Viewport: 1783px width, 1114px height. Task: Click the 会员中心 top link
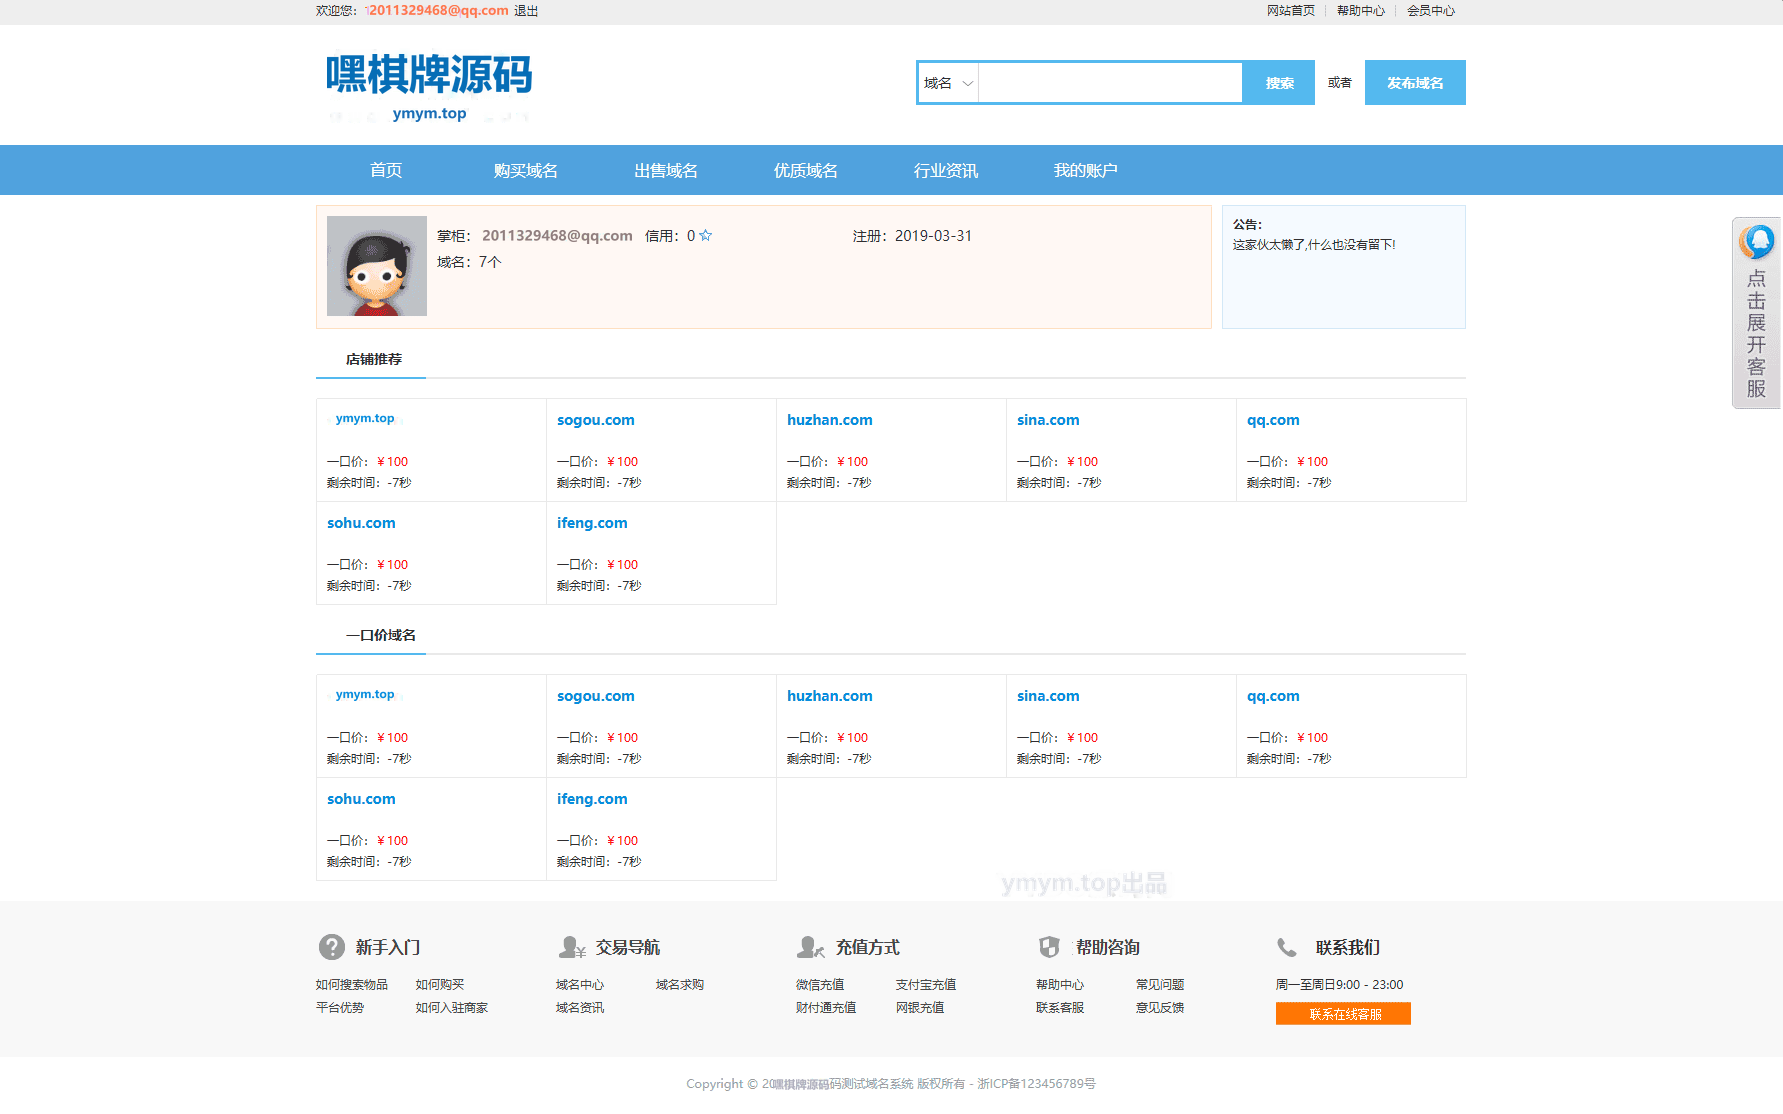1431,11
